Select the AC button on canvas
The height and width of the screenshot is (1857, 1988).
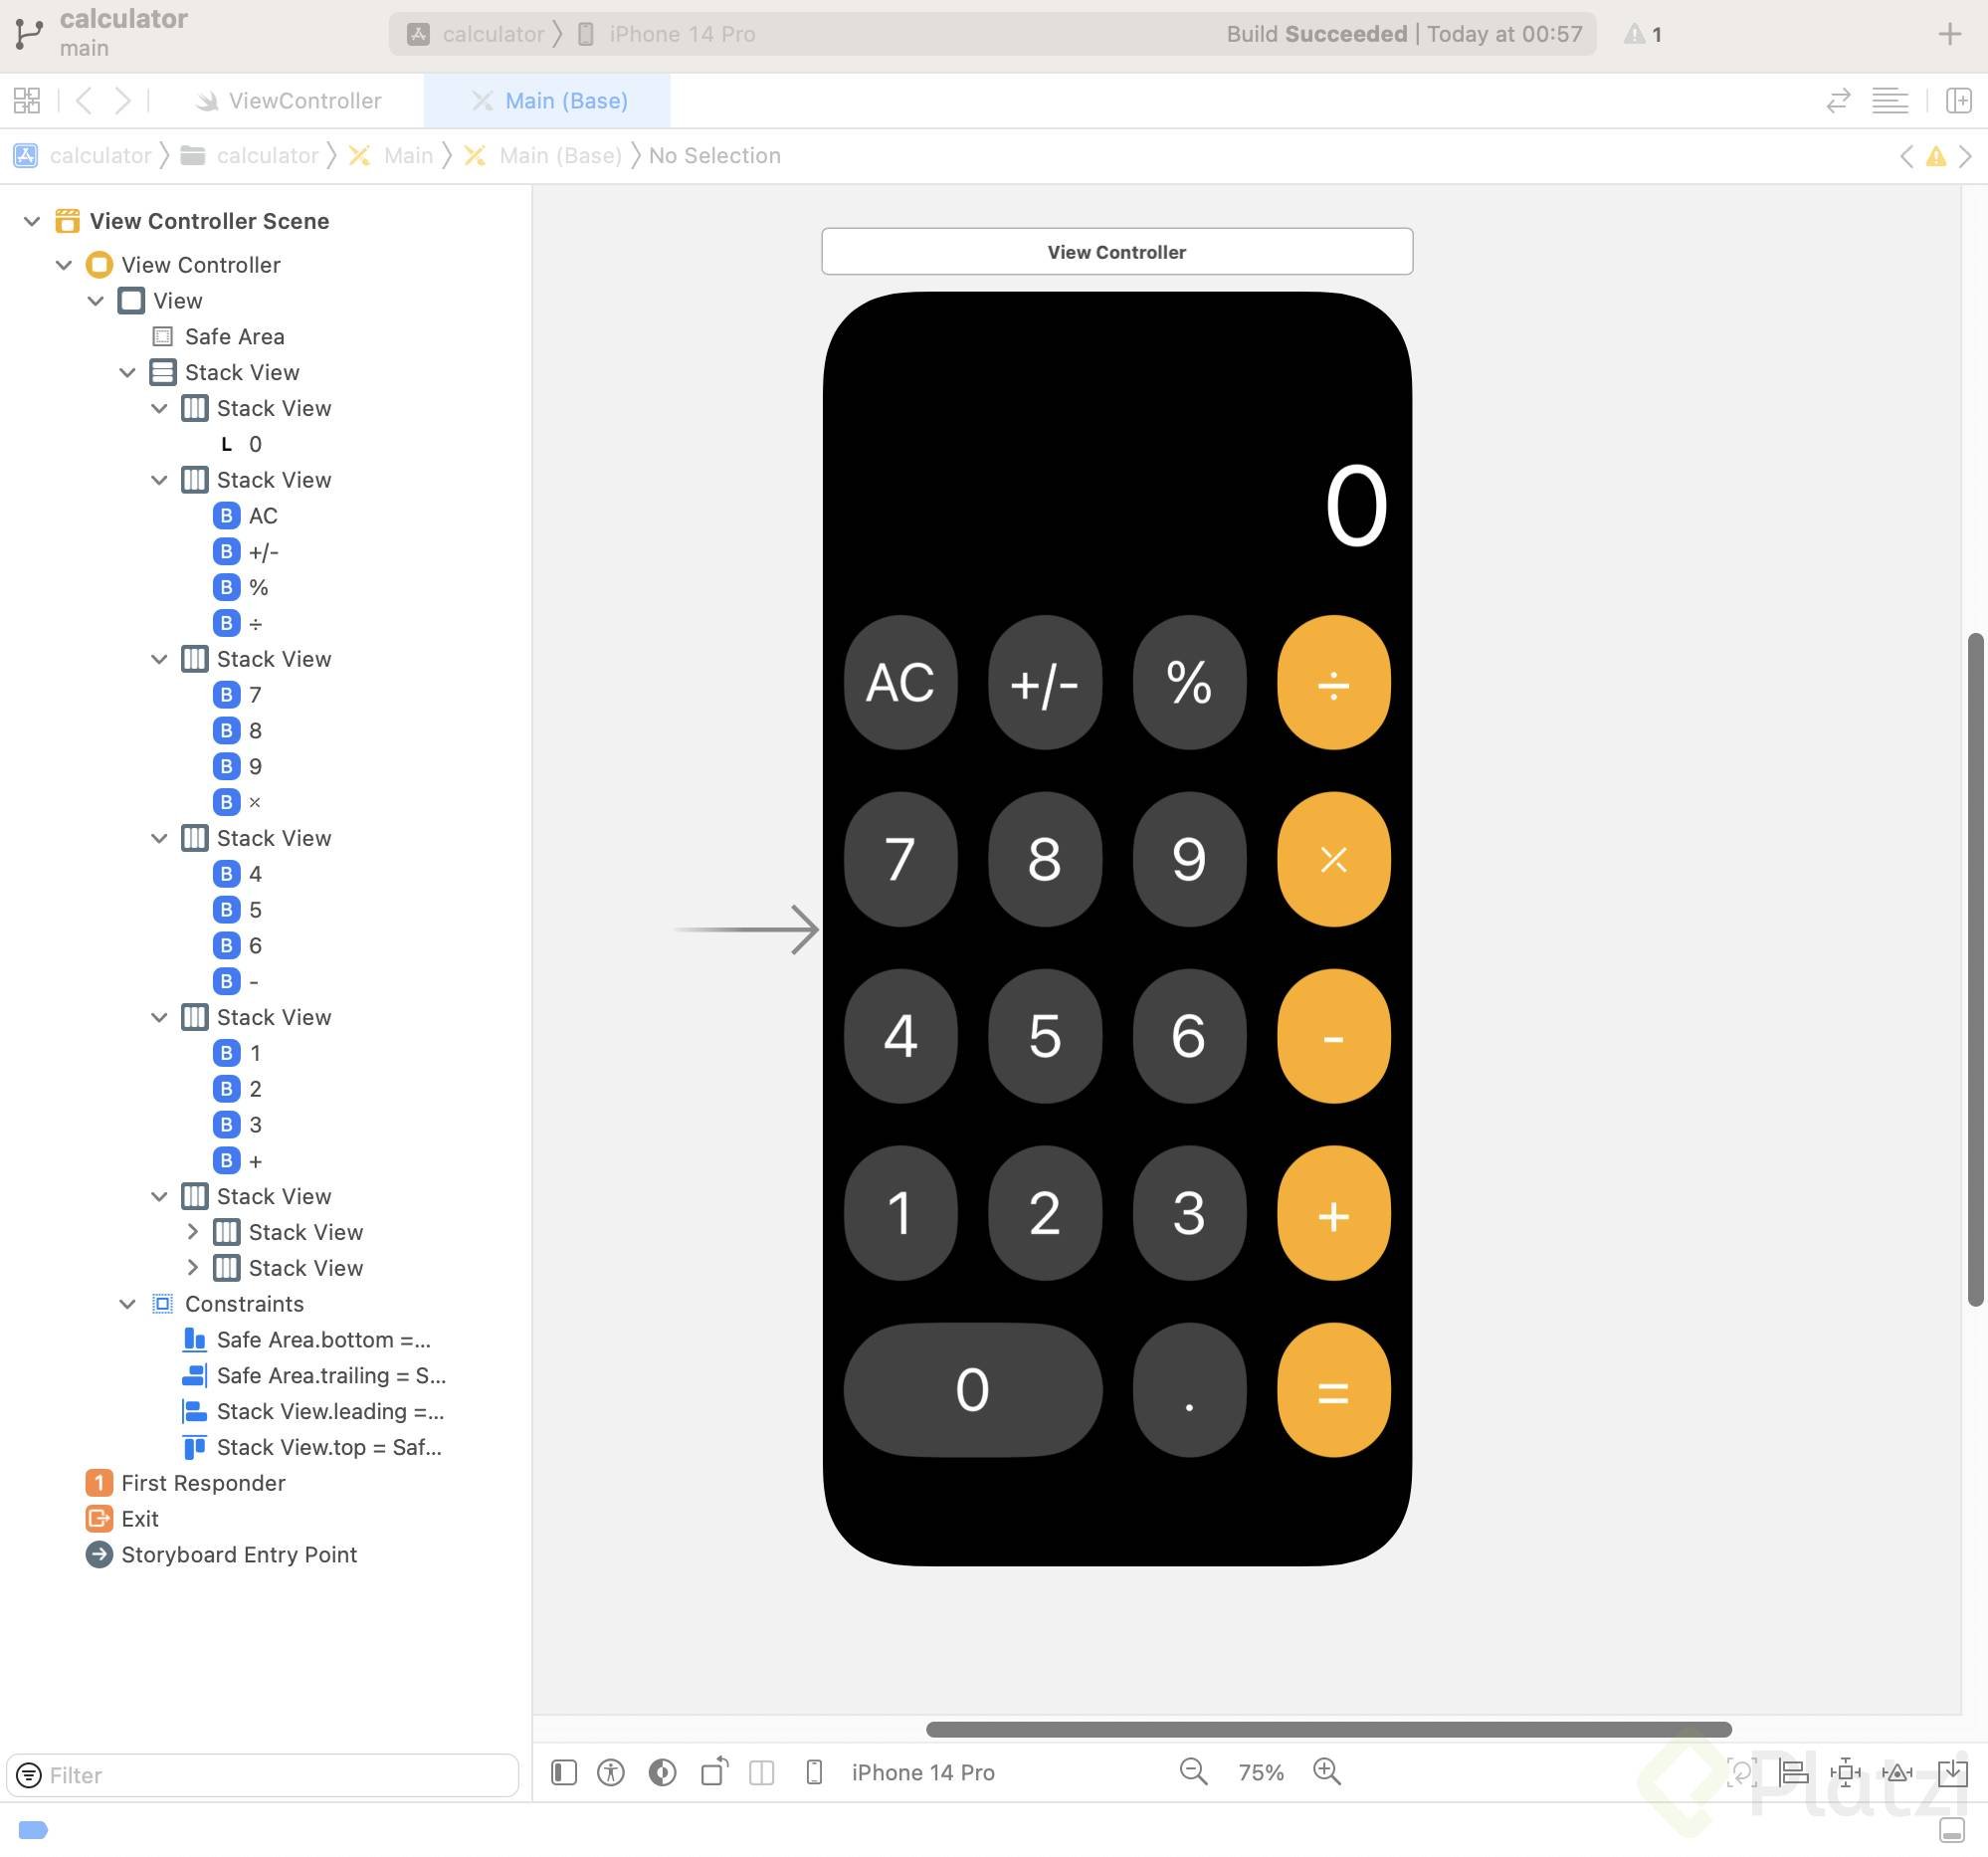[900, 682]
